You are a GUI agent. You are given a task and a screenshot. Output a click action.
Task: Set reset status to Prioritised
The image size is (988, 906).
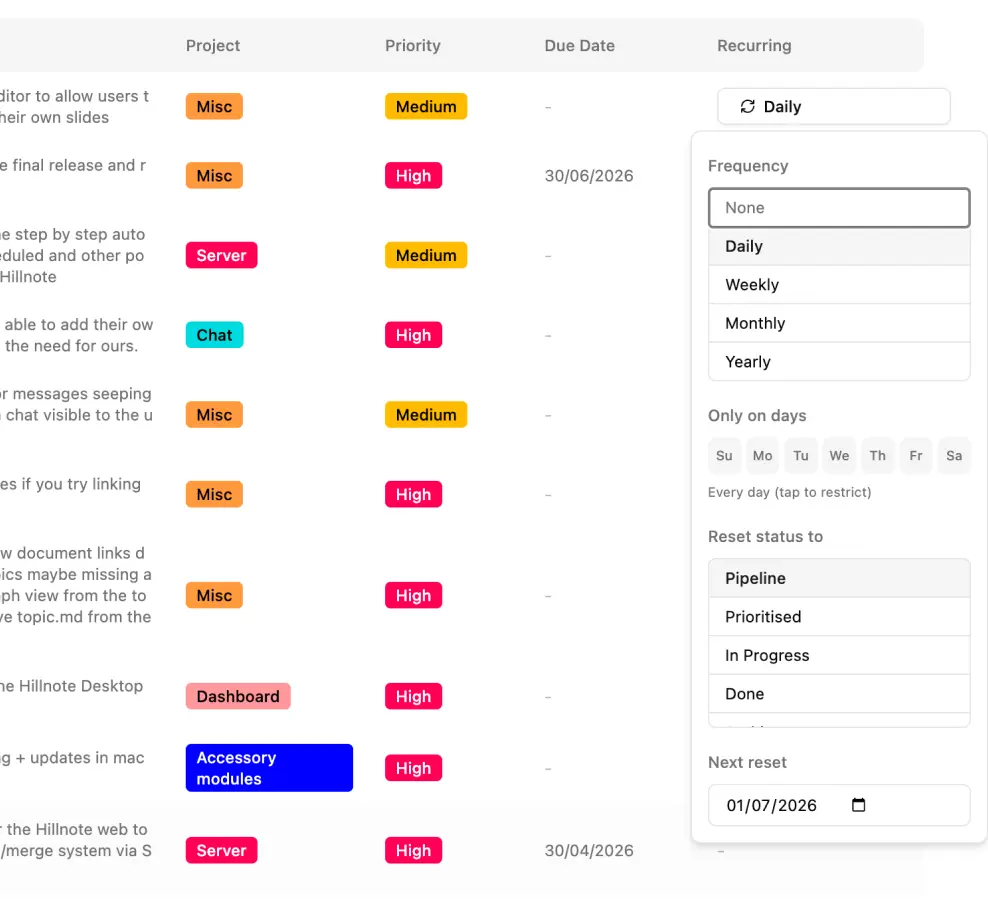[839, 617]
